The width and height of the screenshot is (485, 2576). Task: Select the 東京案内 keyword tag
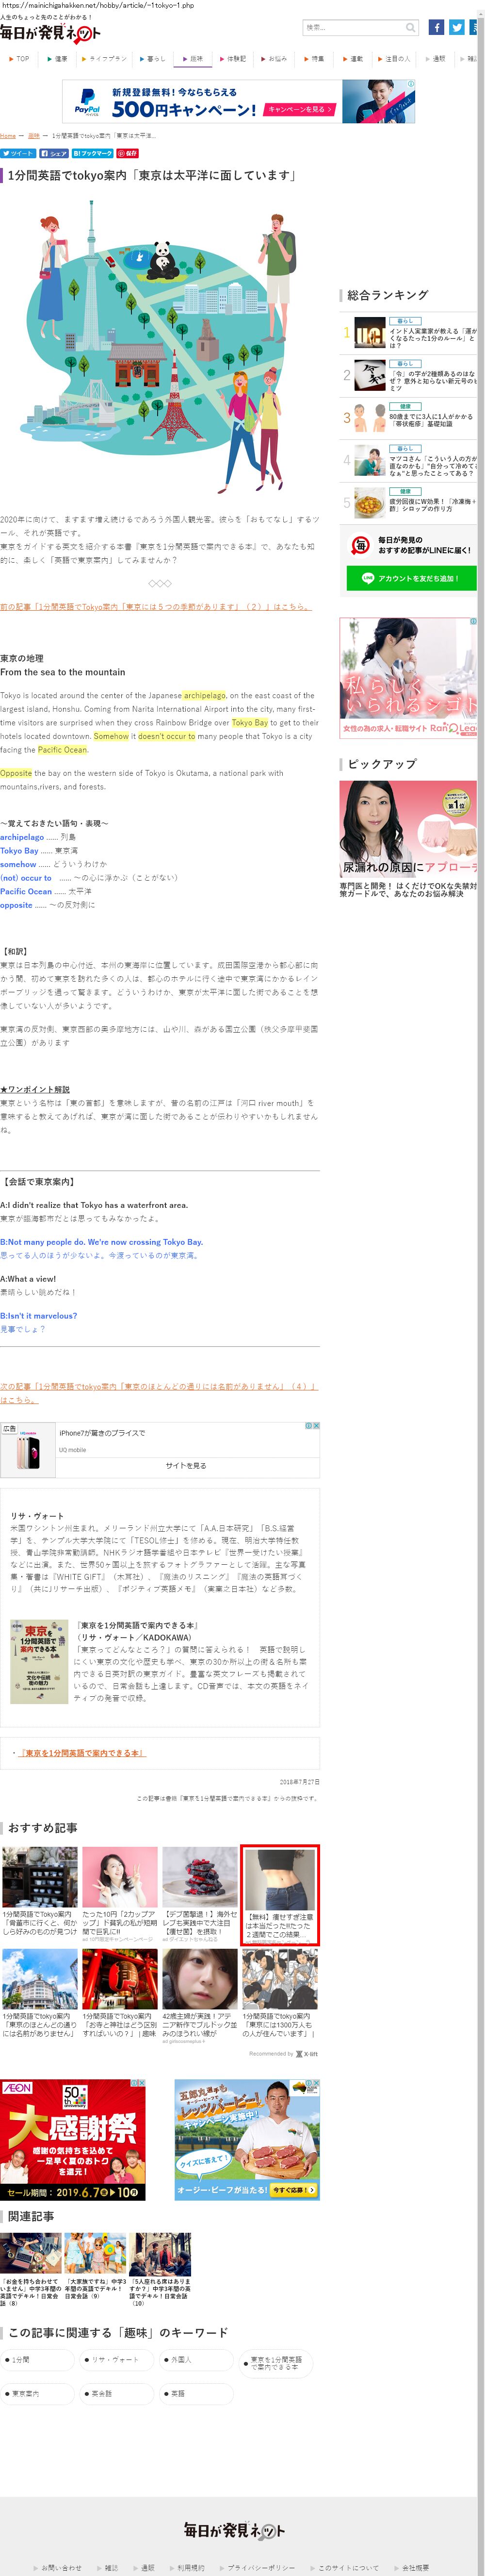[38, 2394]
